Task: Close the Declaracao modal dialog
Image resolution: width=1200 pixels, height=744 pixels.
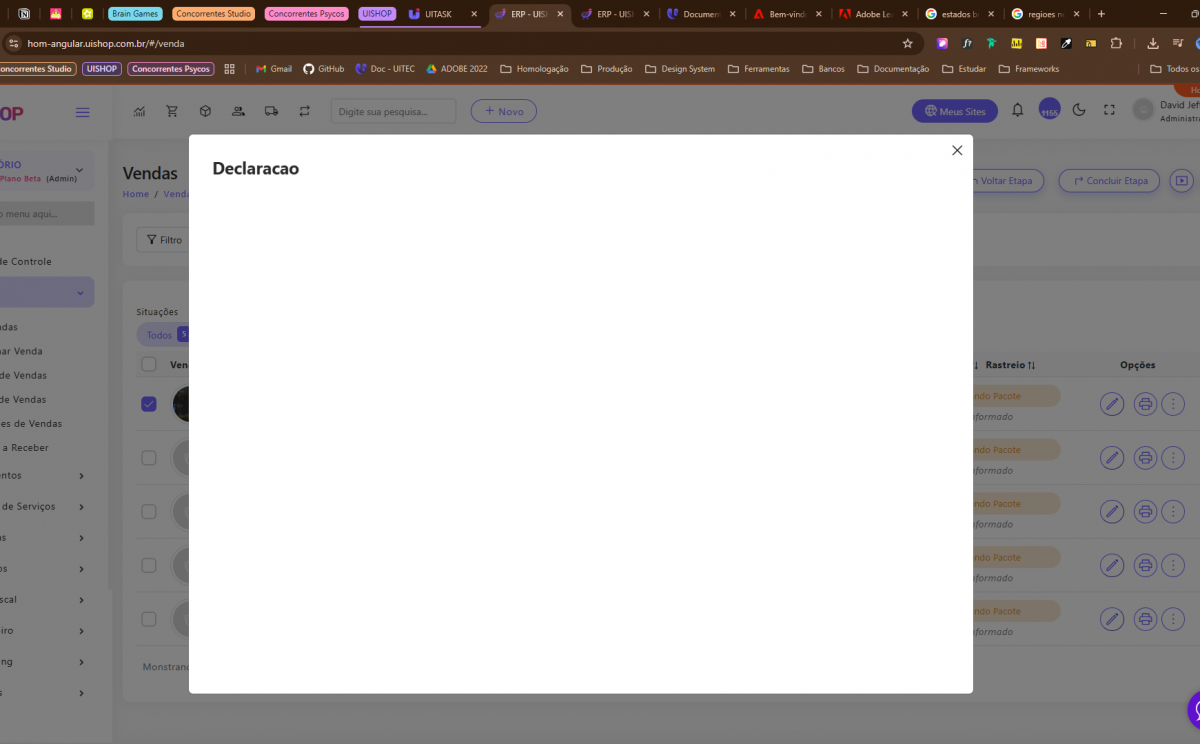Action: click(957, 150)
